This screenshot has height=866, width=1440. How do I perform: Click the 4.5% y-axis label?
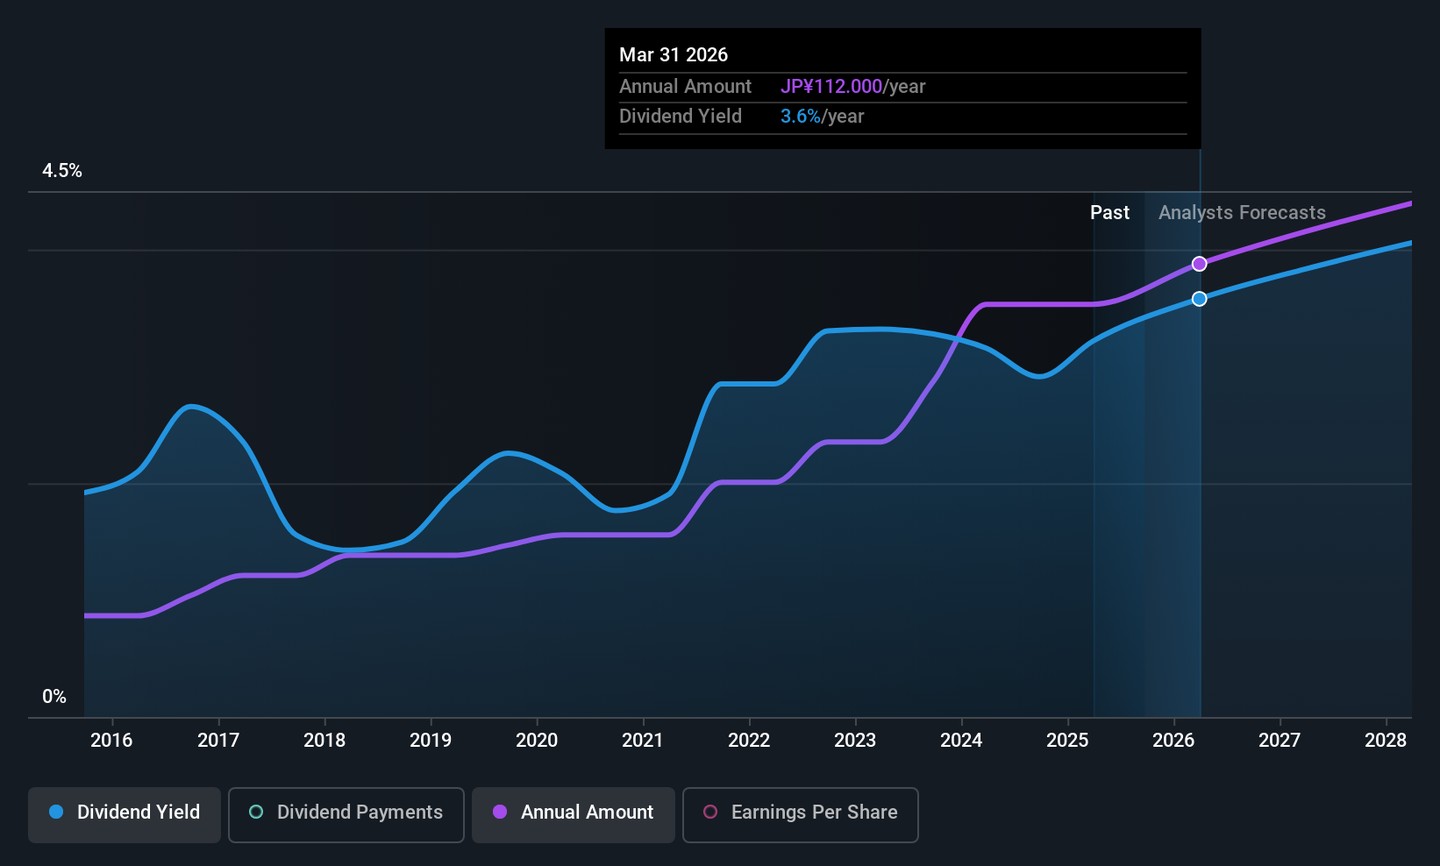(x=62, y=171)
